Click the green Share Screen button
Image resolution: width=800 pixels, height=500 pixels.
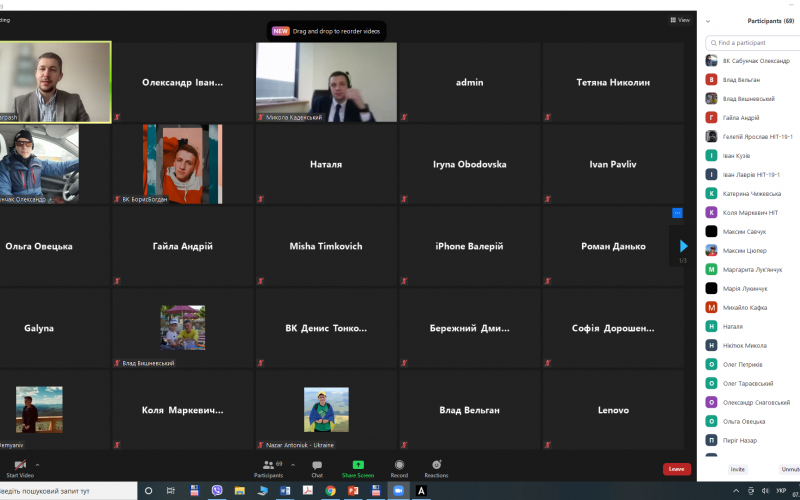point(358,468)
